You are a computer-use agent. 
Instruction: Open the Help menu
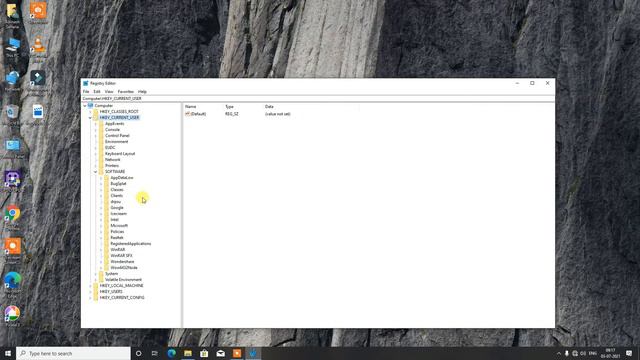tap(142, 91)
